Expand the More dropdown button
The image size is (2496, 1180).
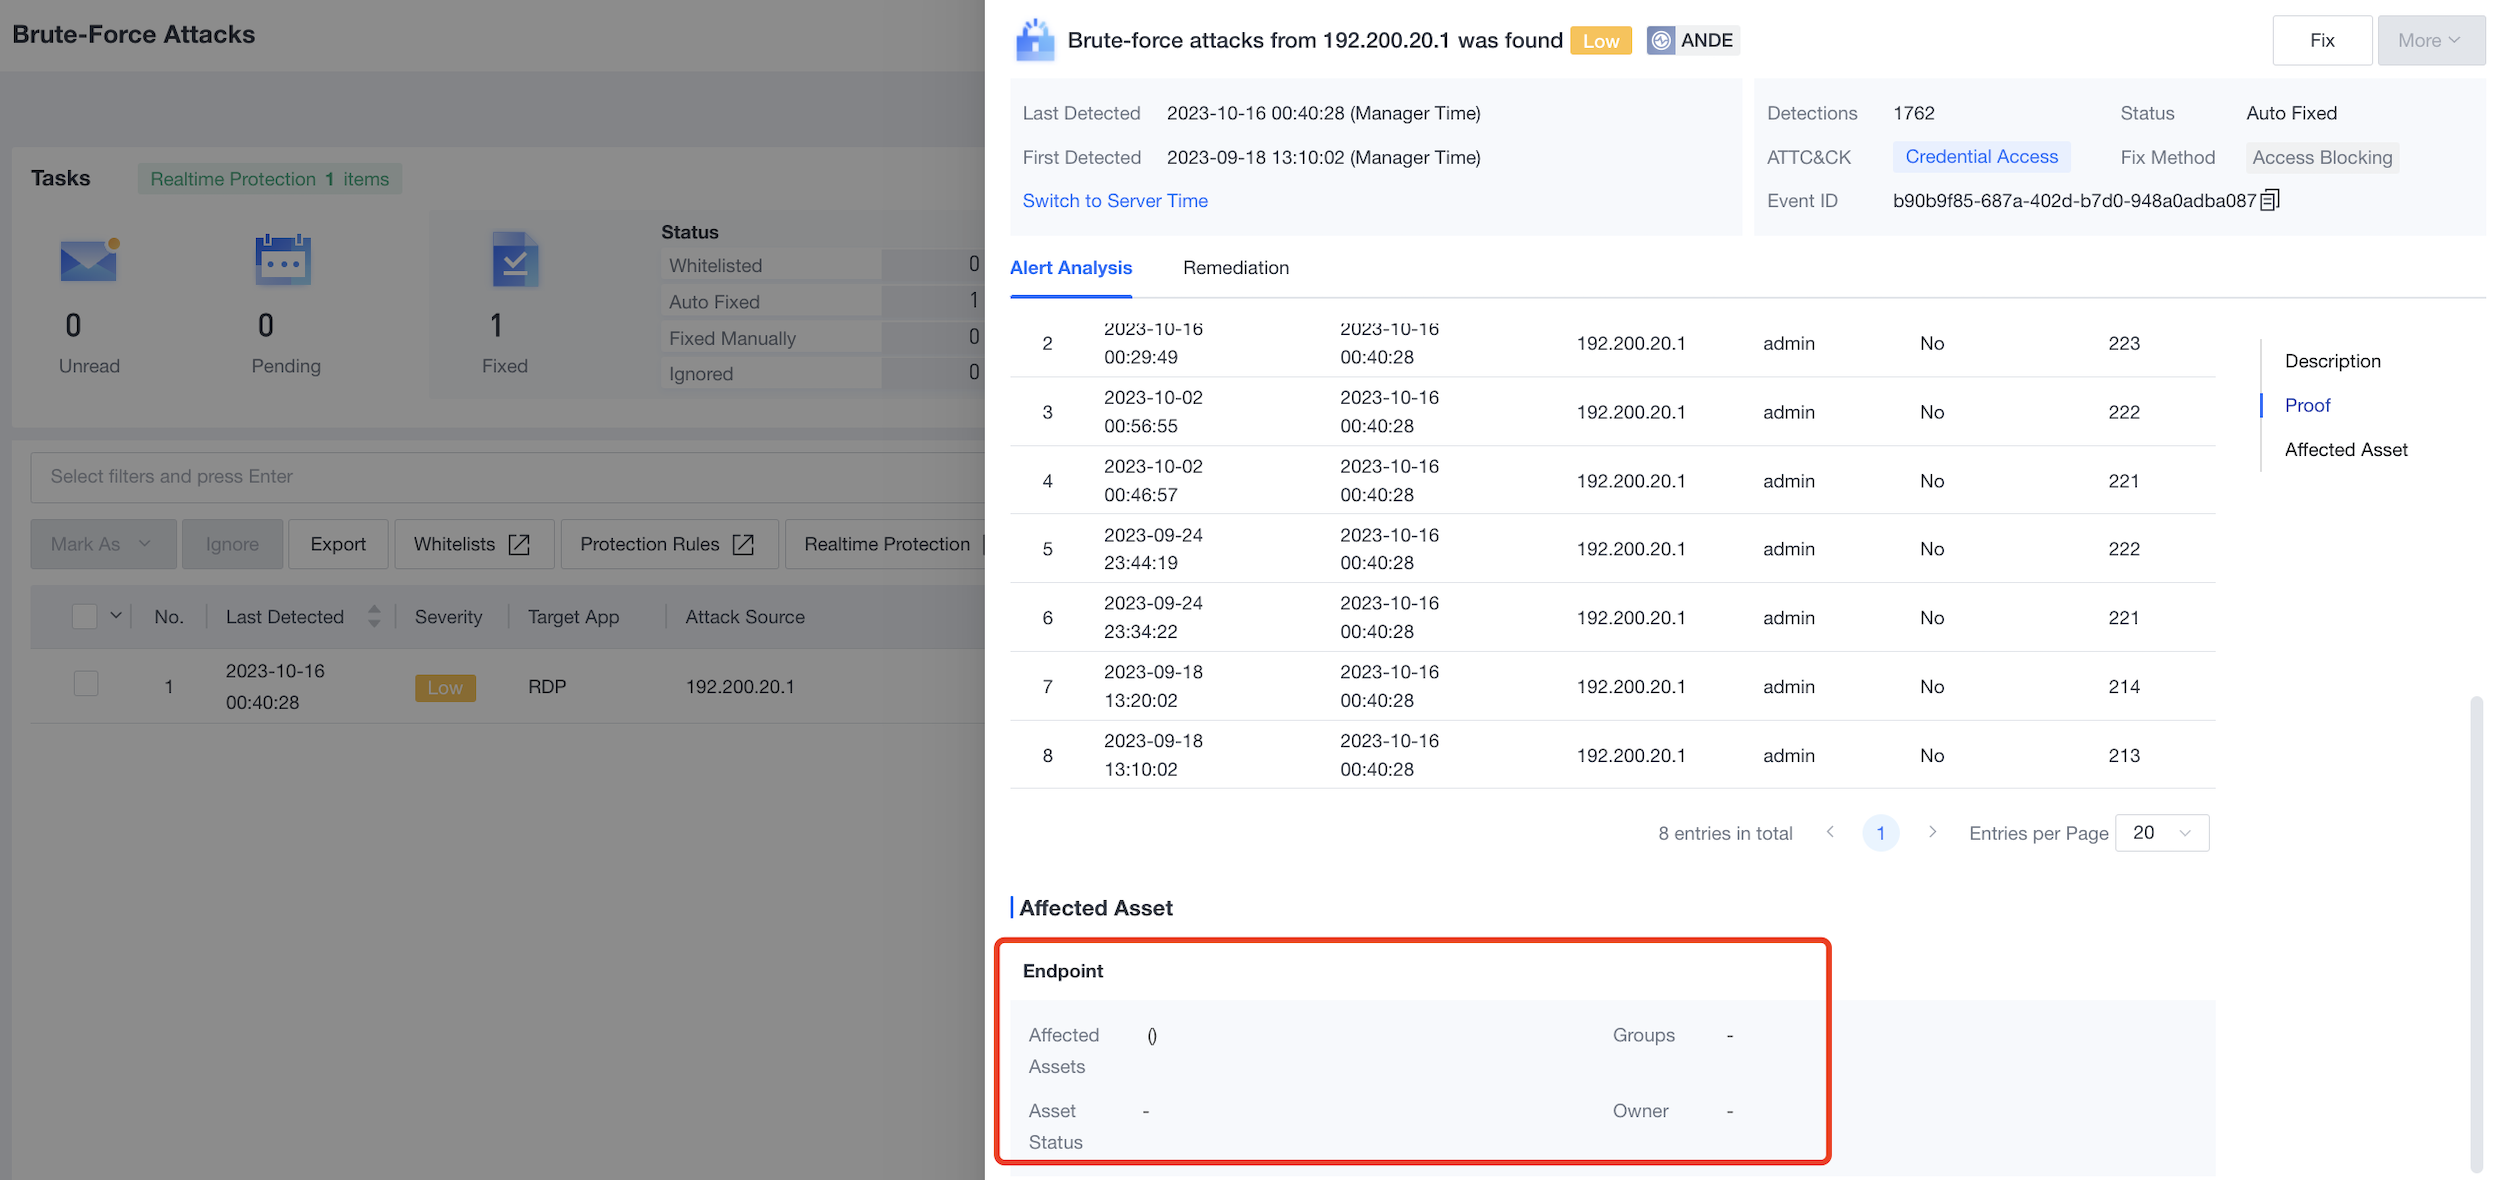[2430, 41]
